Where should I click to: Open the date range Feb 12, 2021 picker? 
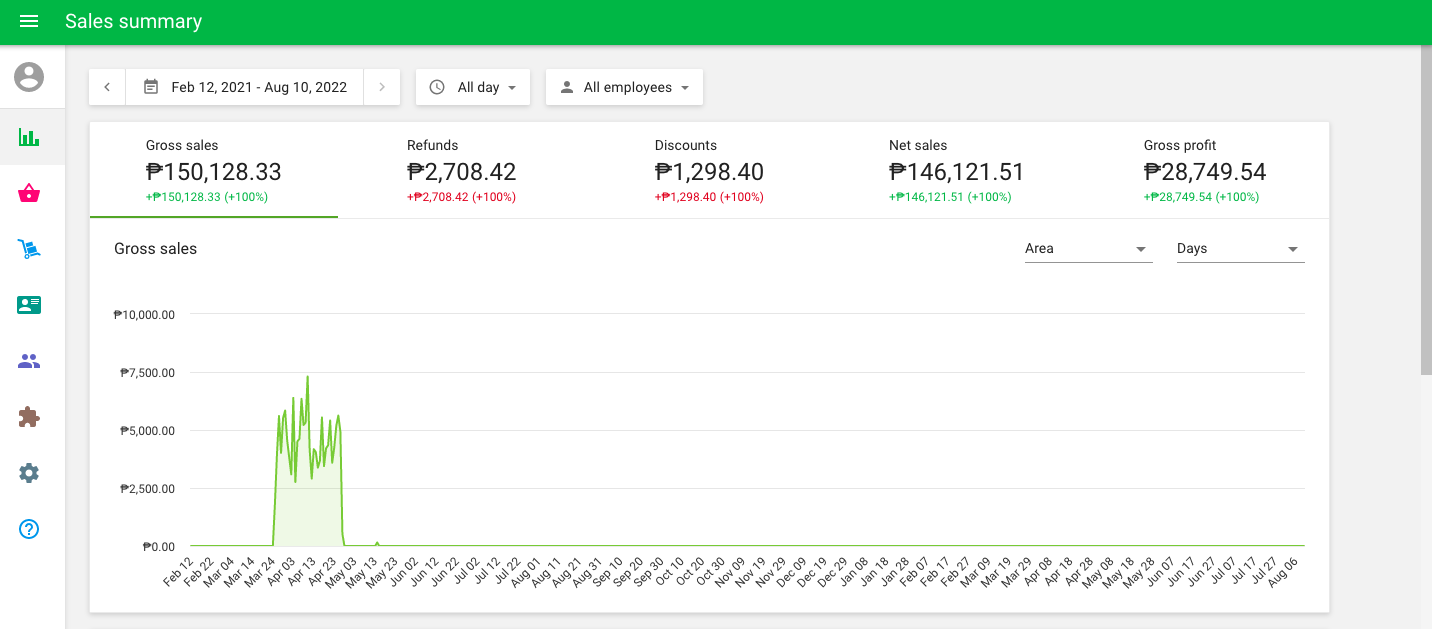[x=245, y=87]
